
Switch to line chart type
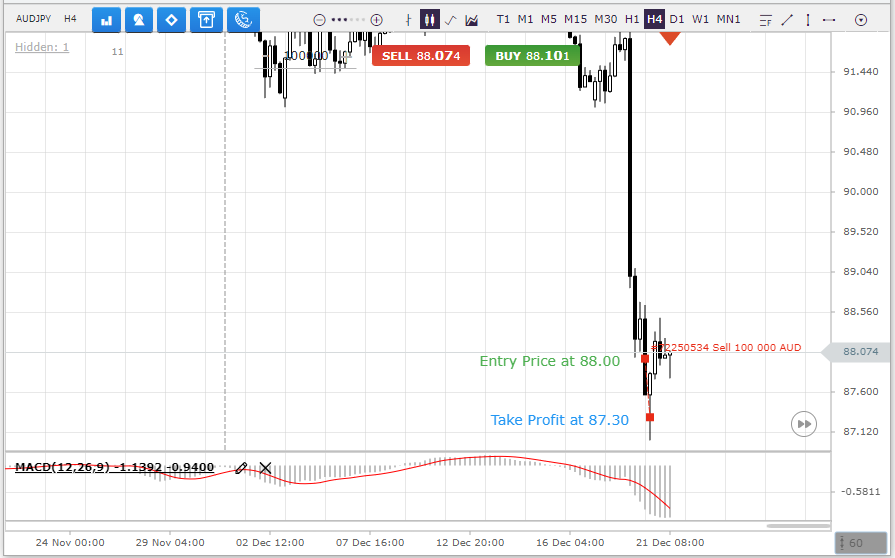450,20
